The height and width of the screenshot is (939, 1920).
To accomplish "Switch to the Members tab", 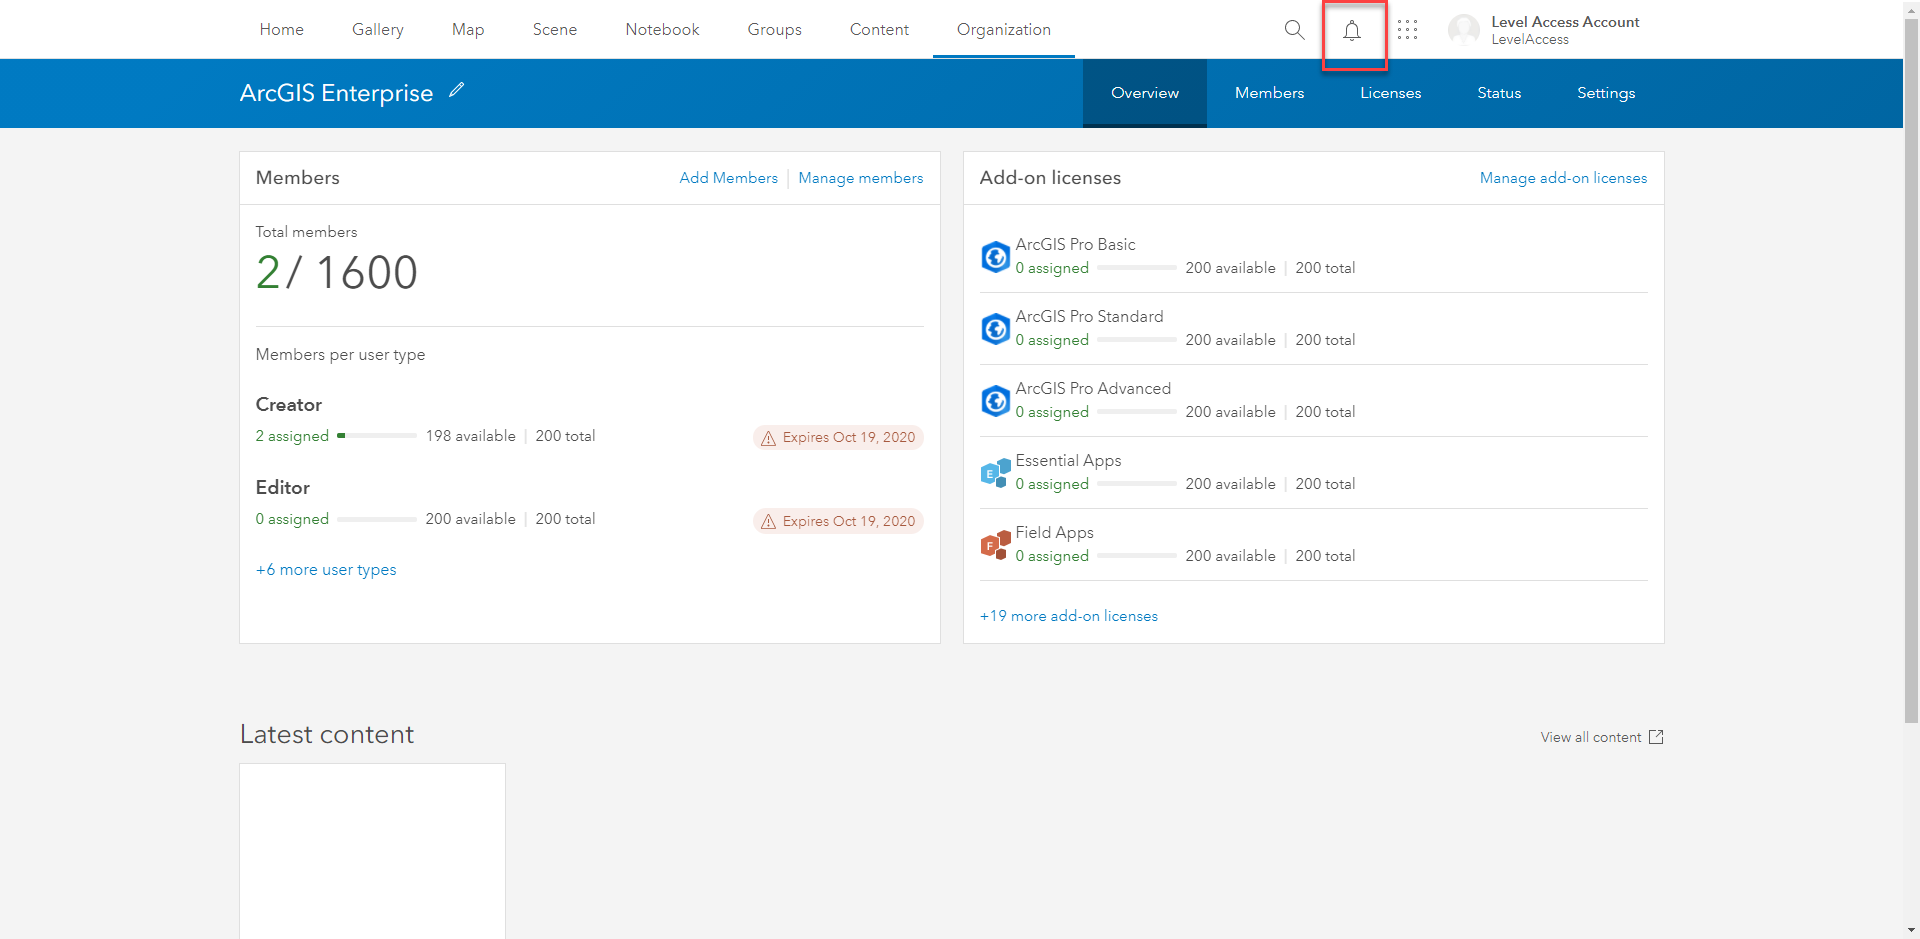I will tap(1270, 93).
